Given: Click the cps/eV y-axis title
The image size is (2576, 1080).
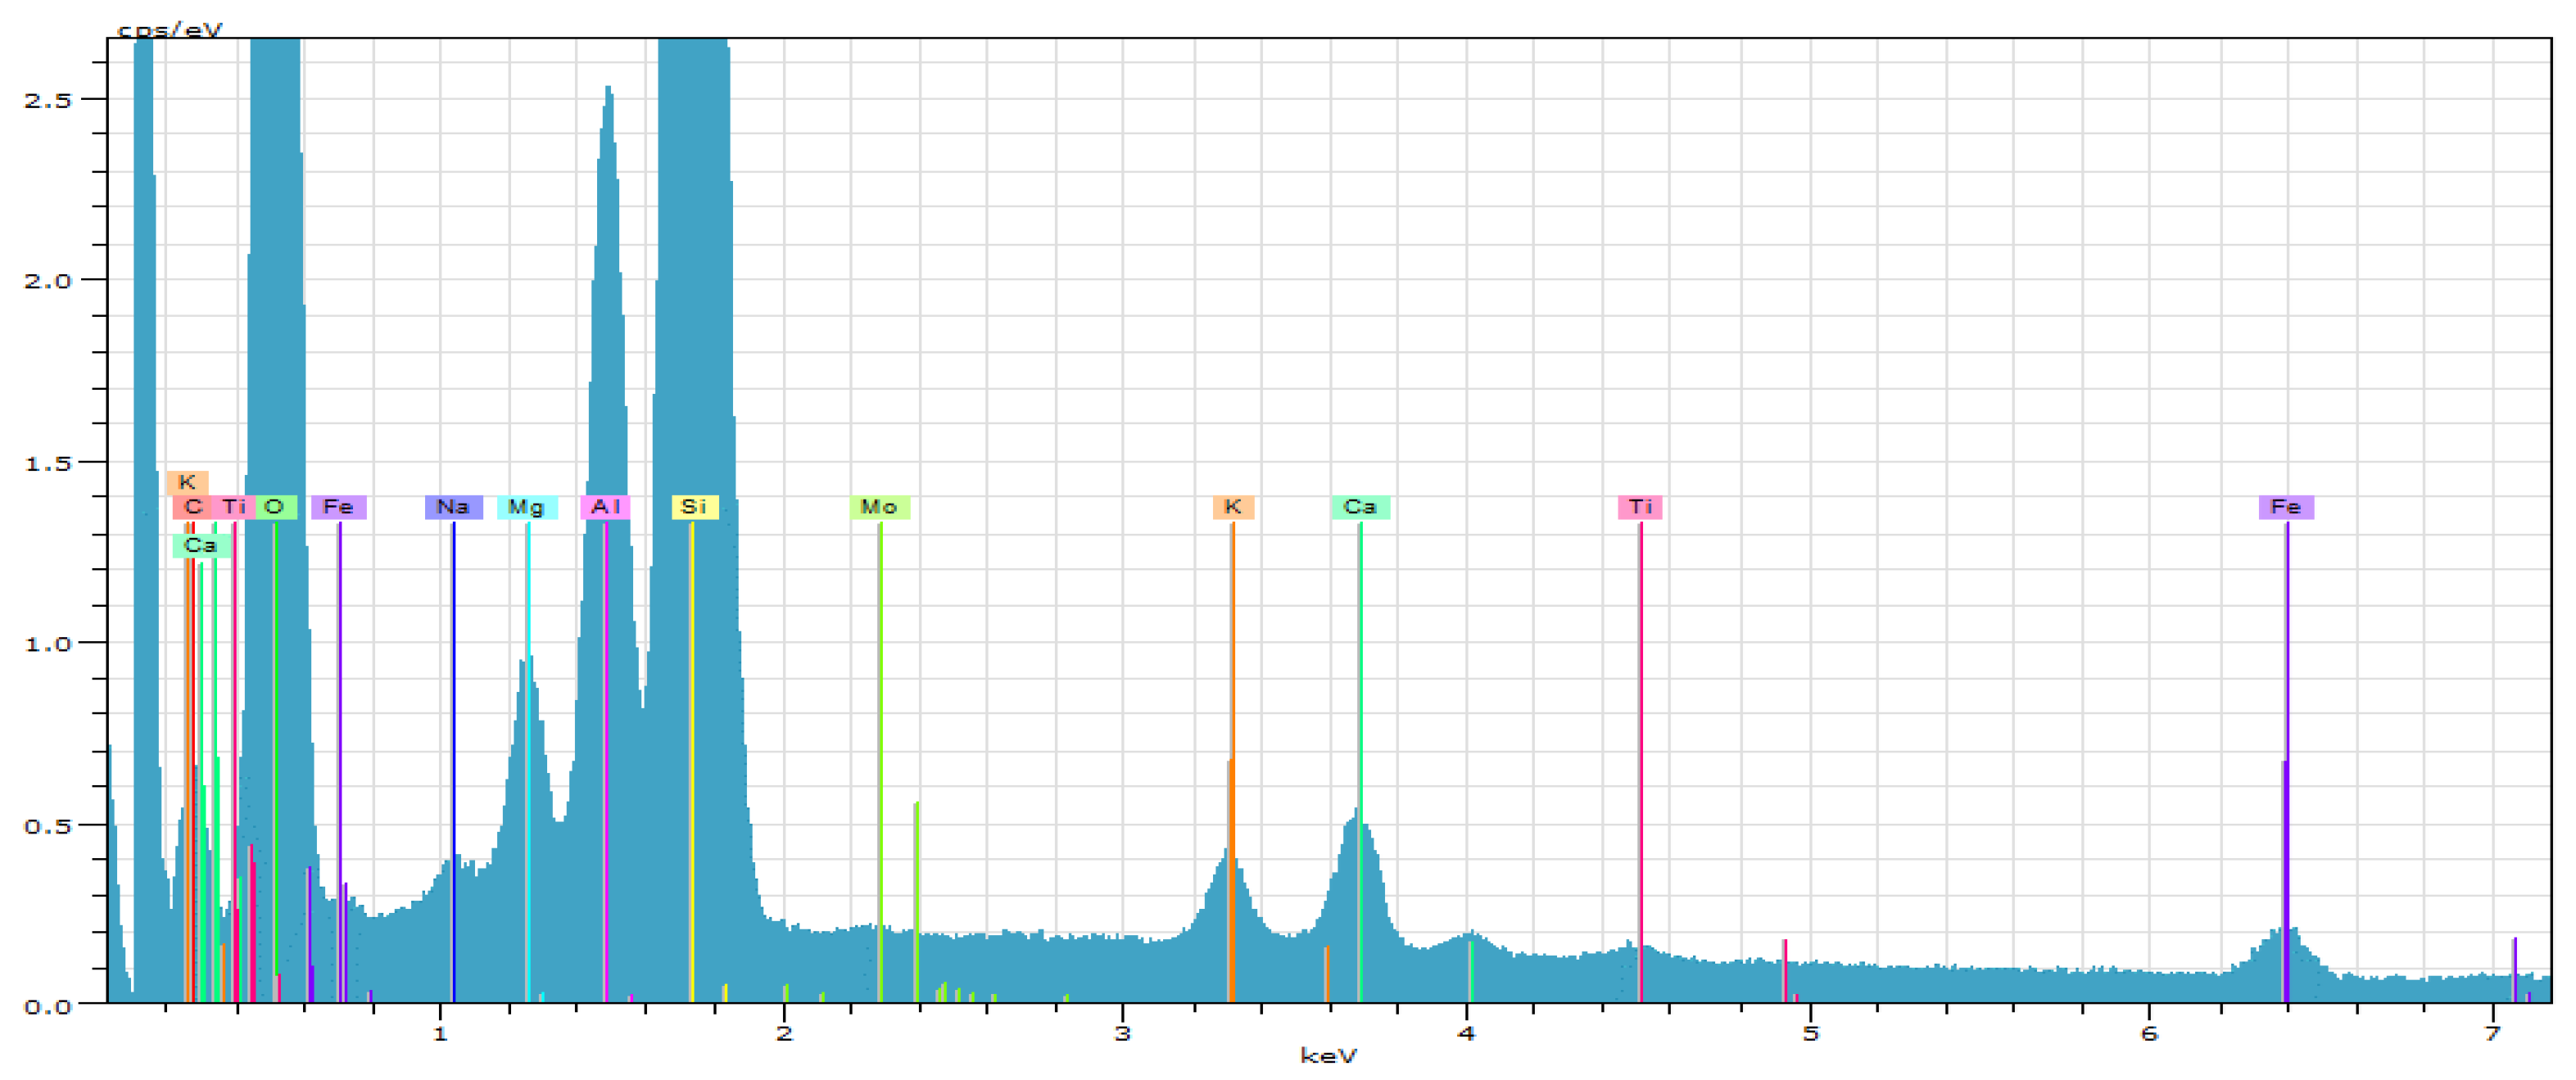Looking at the screenshot, I should 169,29.
